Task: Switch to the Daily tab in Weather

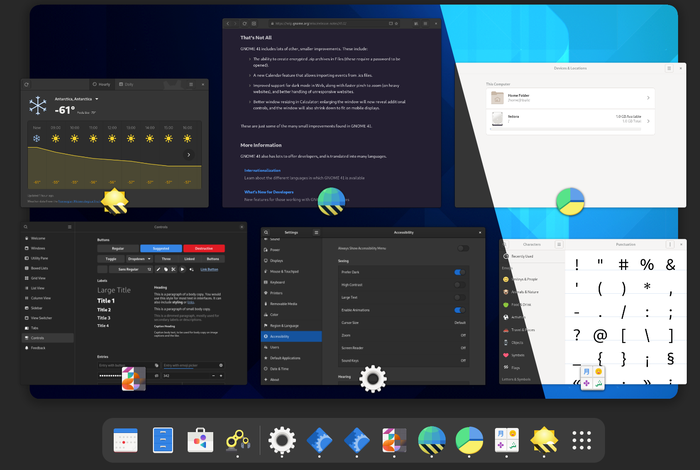Action: point(126,84)
